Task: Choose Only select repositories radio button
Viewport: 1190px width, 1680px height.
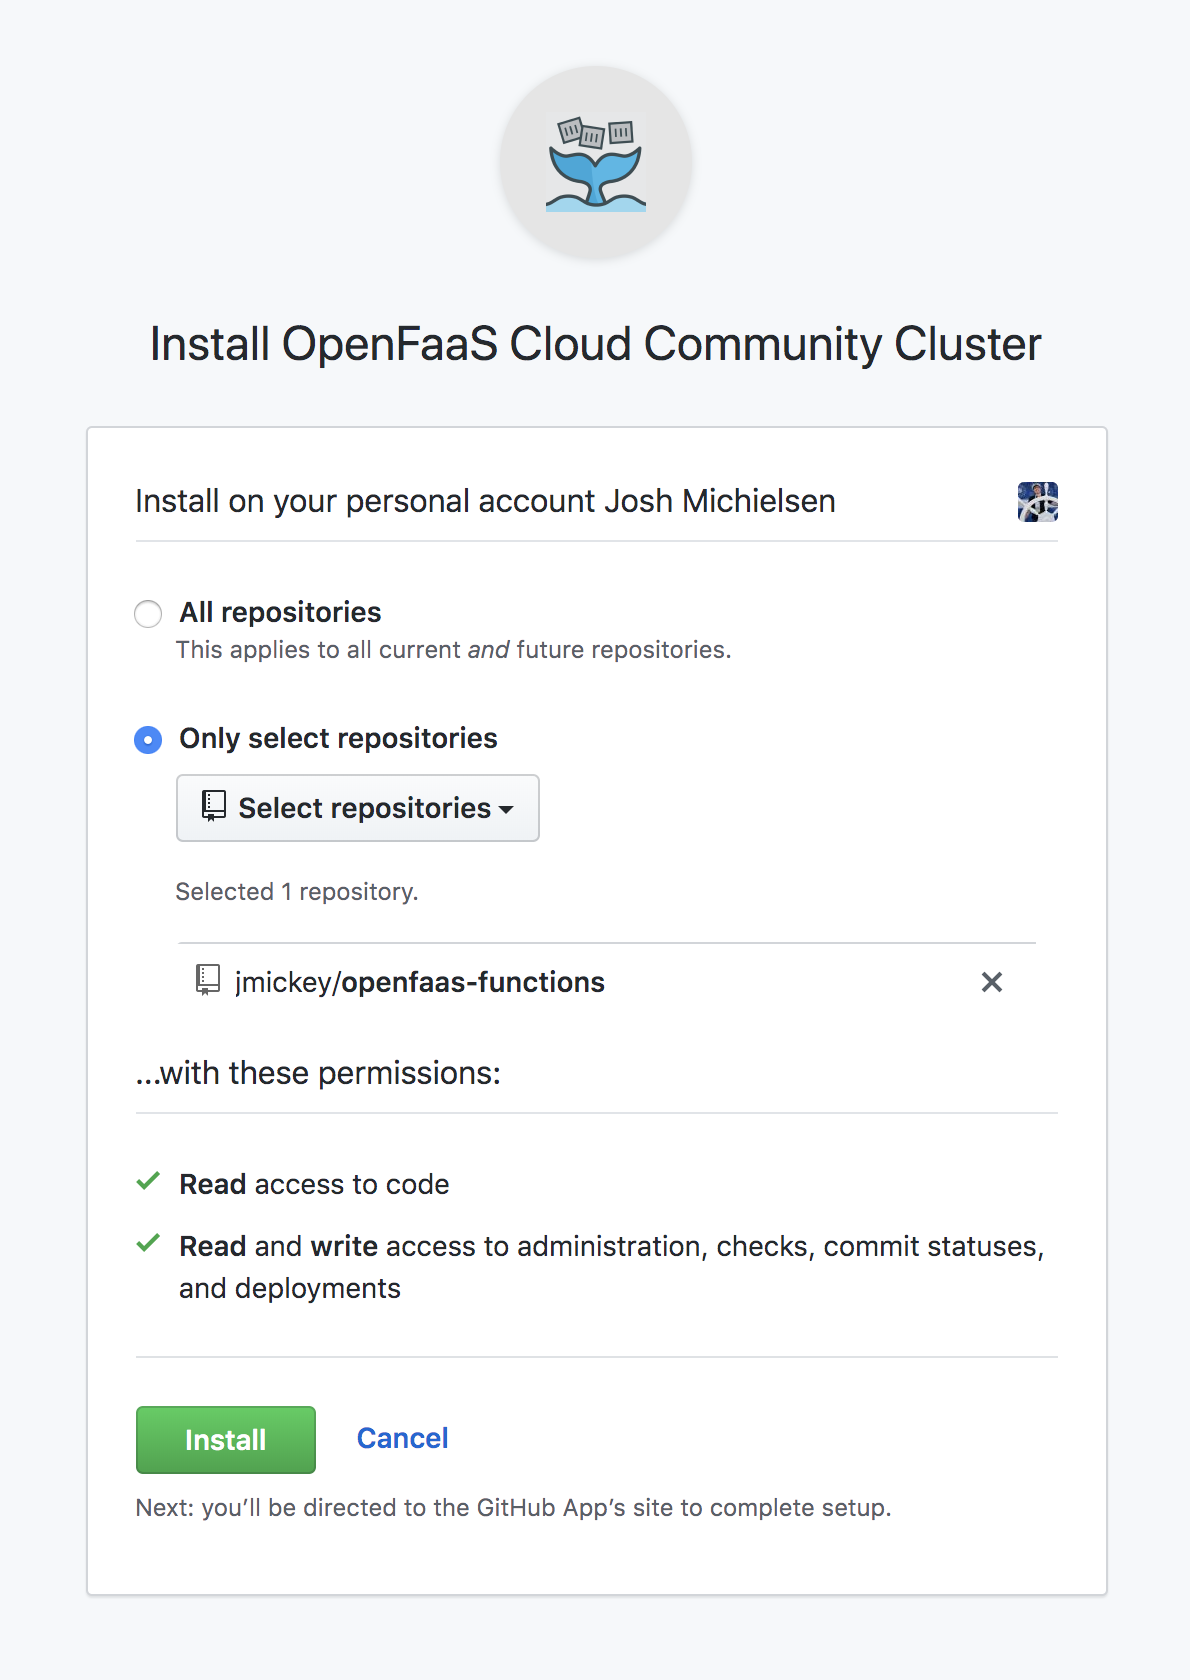Action: pyautogui.click(x=148, y=740)
